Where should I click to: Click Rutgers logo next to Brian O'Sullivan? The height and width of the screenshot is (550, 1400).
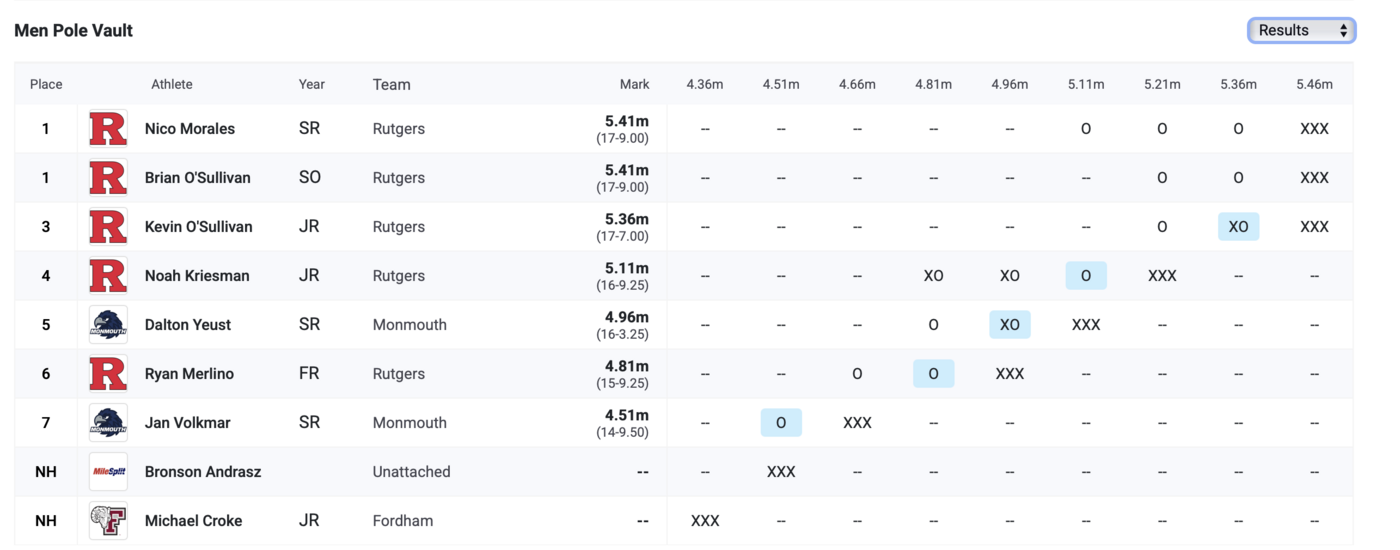[108, 178]
